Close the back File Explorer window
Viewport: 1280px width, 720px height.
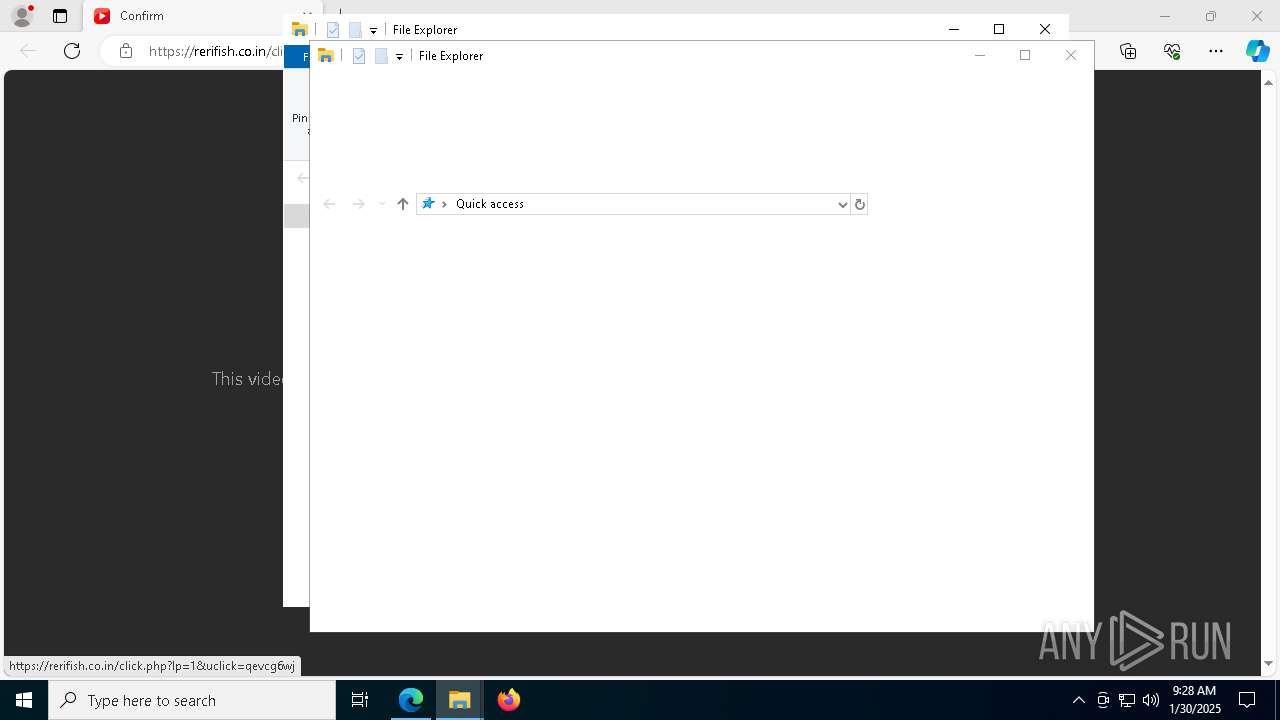(x=1045, y=29)
